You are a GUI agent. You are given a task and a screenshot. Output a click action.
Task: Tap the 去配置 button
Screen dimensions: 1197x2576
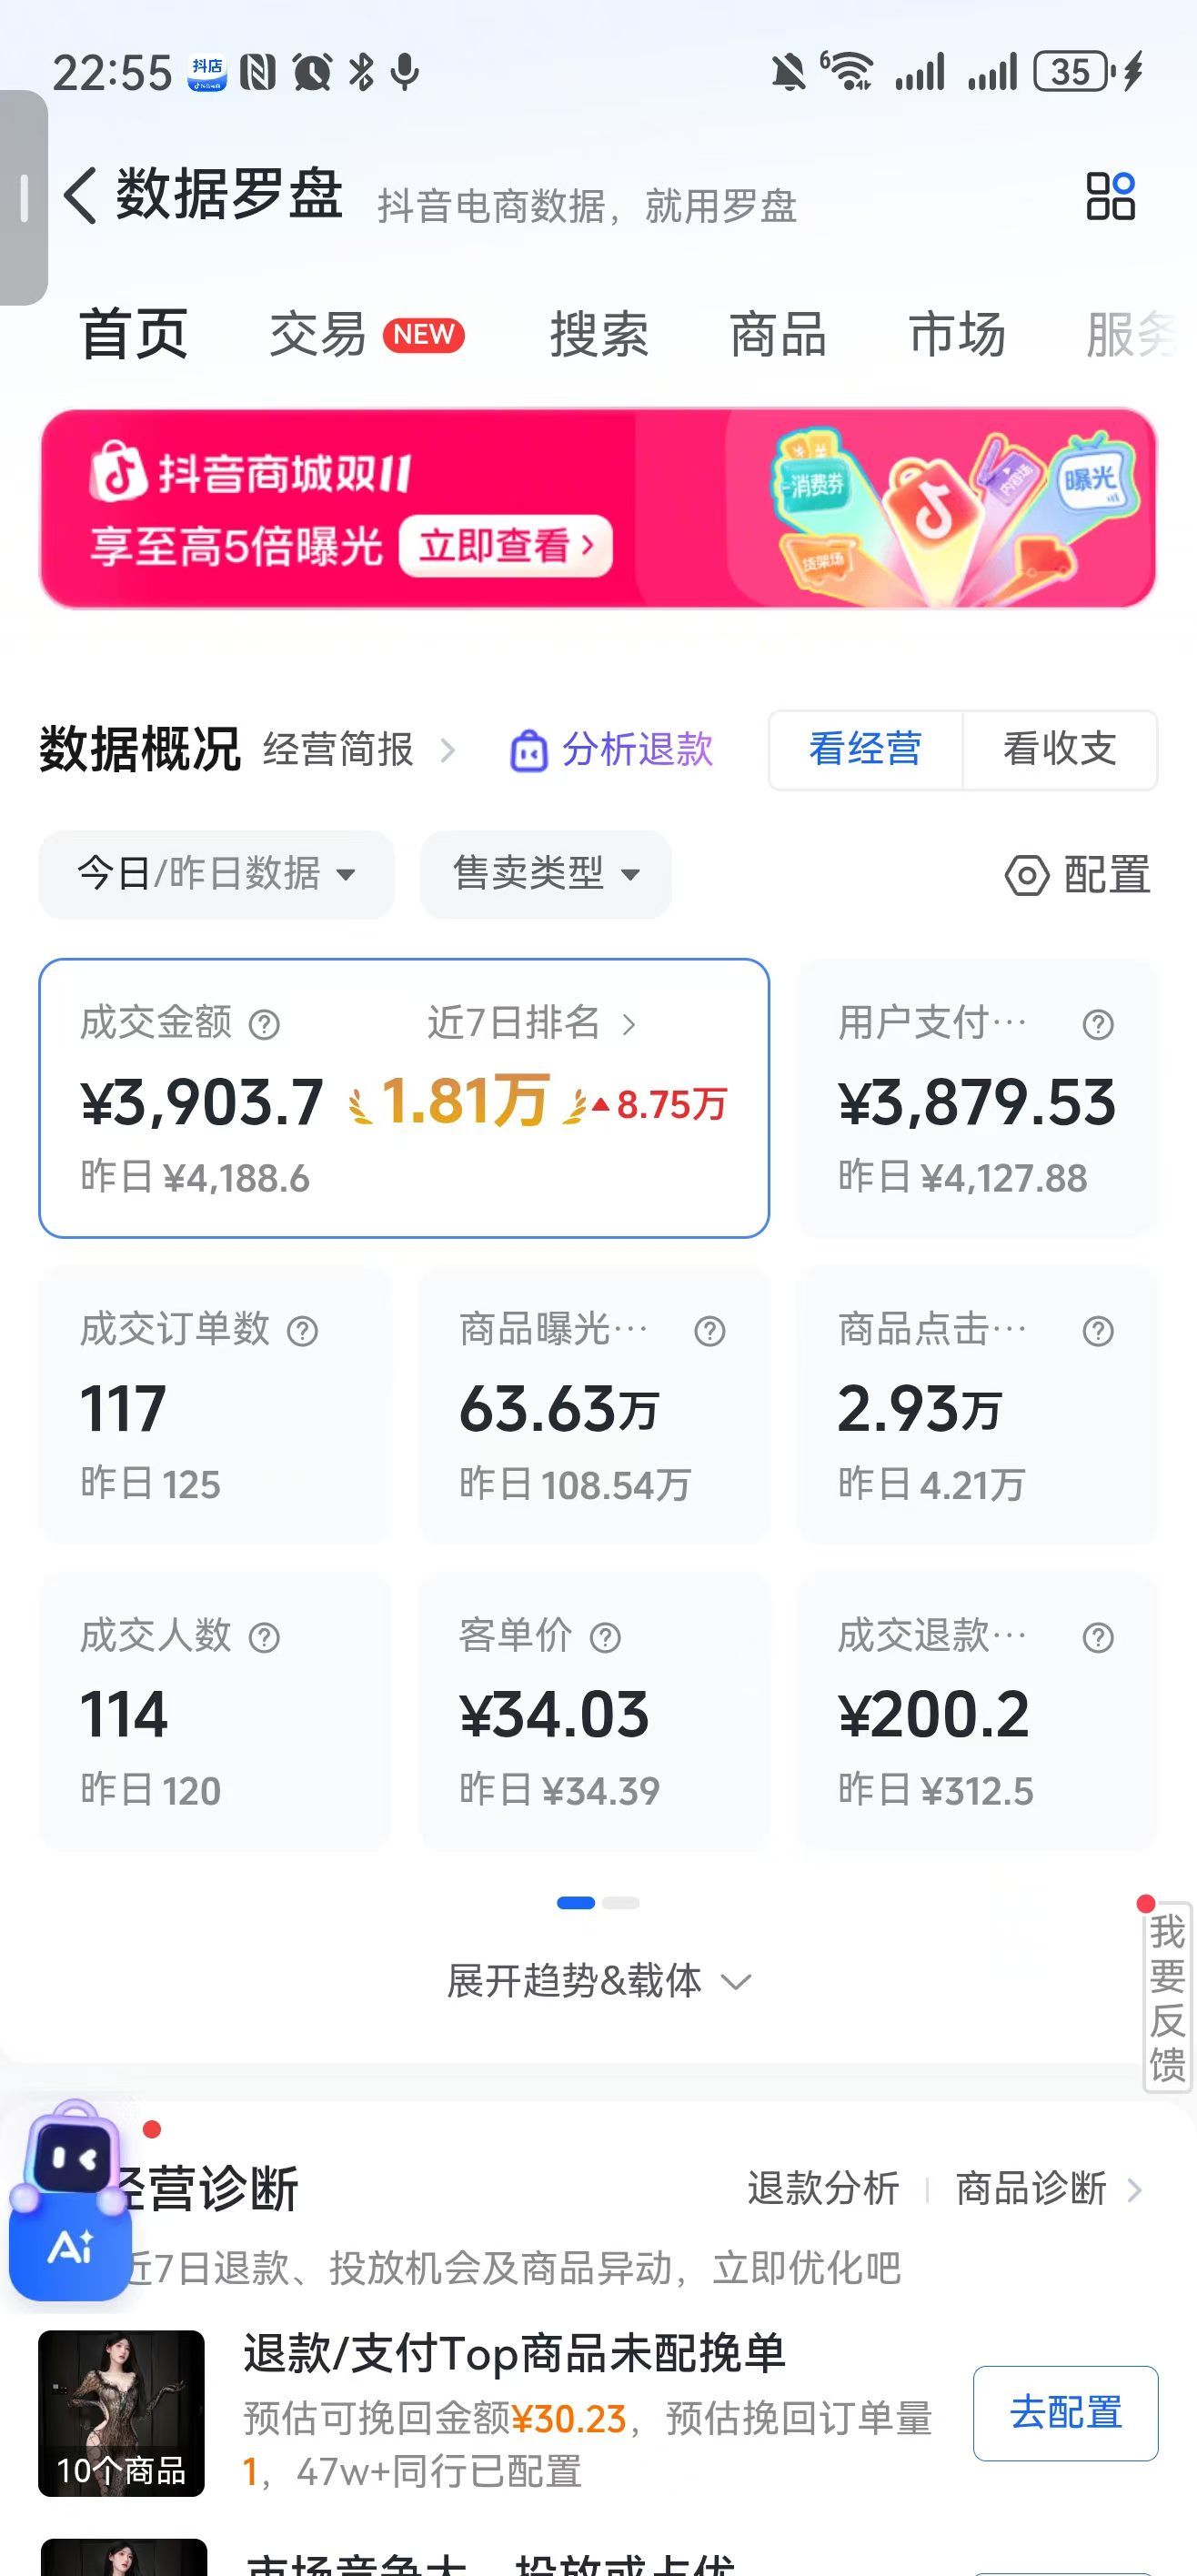coord(1066,2413)
